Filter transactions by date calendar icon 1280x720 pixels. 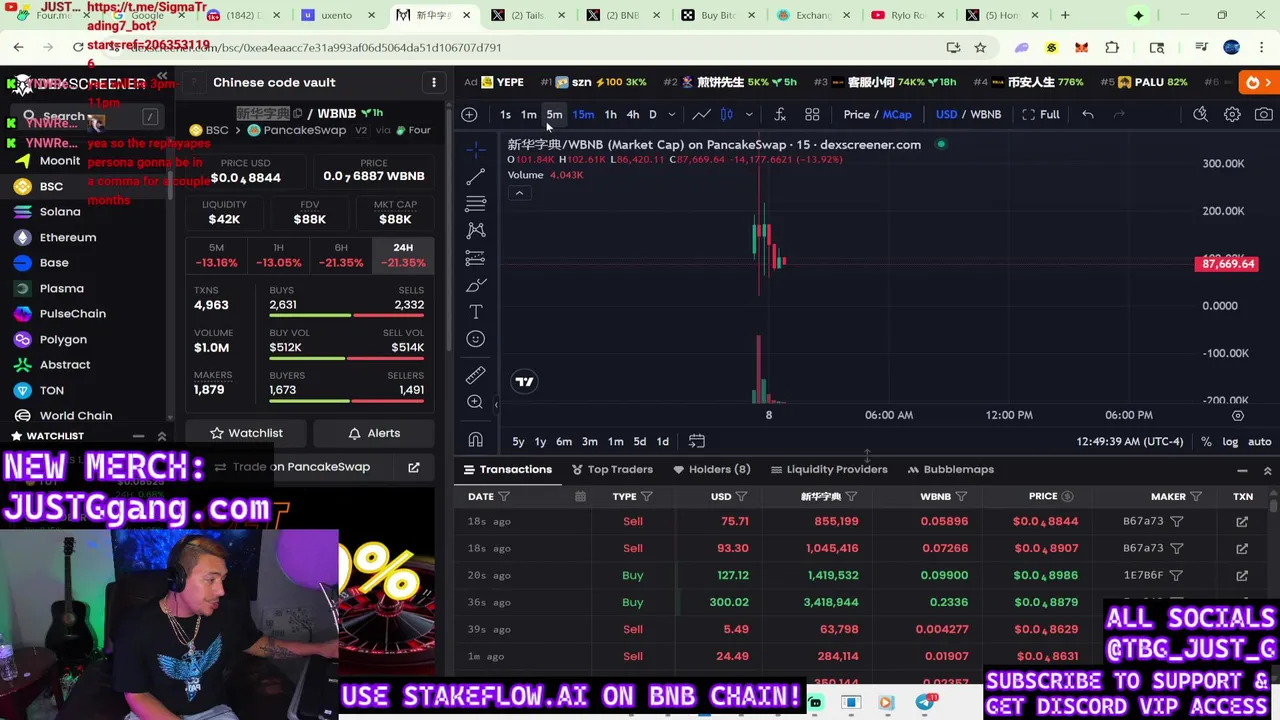pyautogui.click(x=580, y=496)
